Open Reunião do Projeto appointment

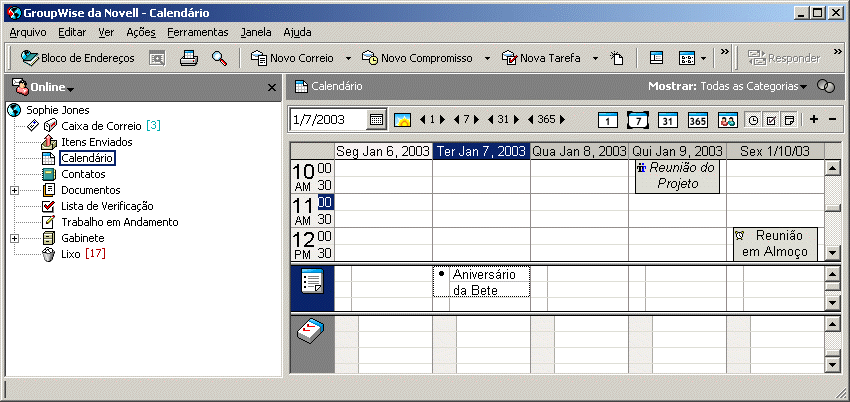click(677, 176)
